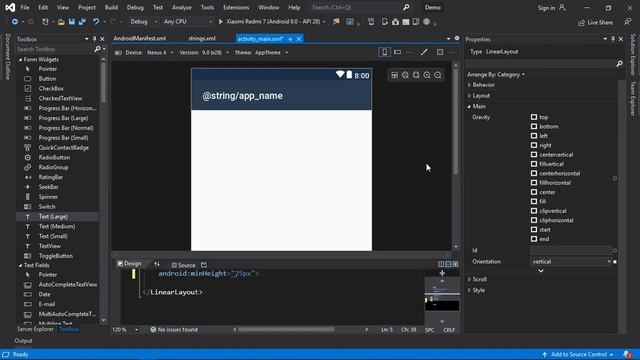Open the Output panel

[23, 341]
